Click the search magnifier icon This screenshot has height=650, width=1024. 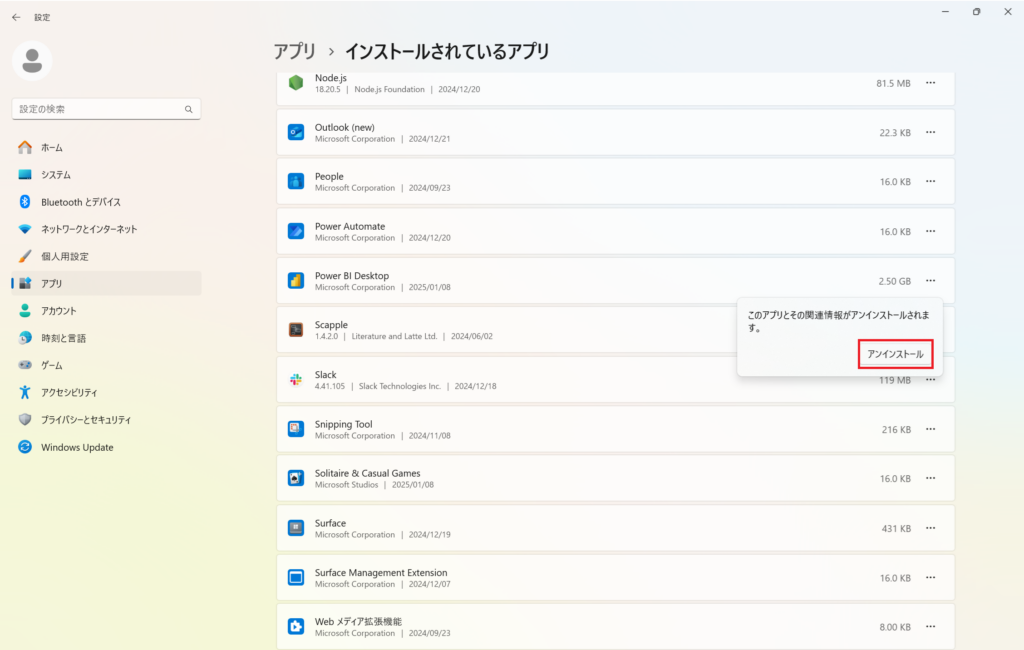click(x=189, y=109)
